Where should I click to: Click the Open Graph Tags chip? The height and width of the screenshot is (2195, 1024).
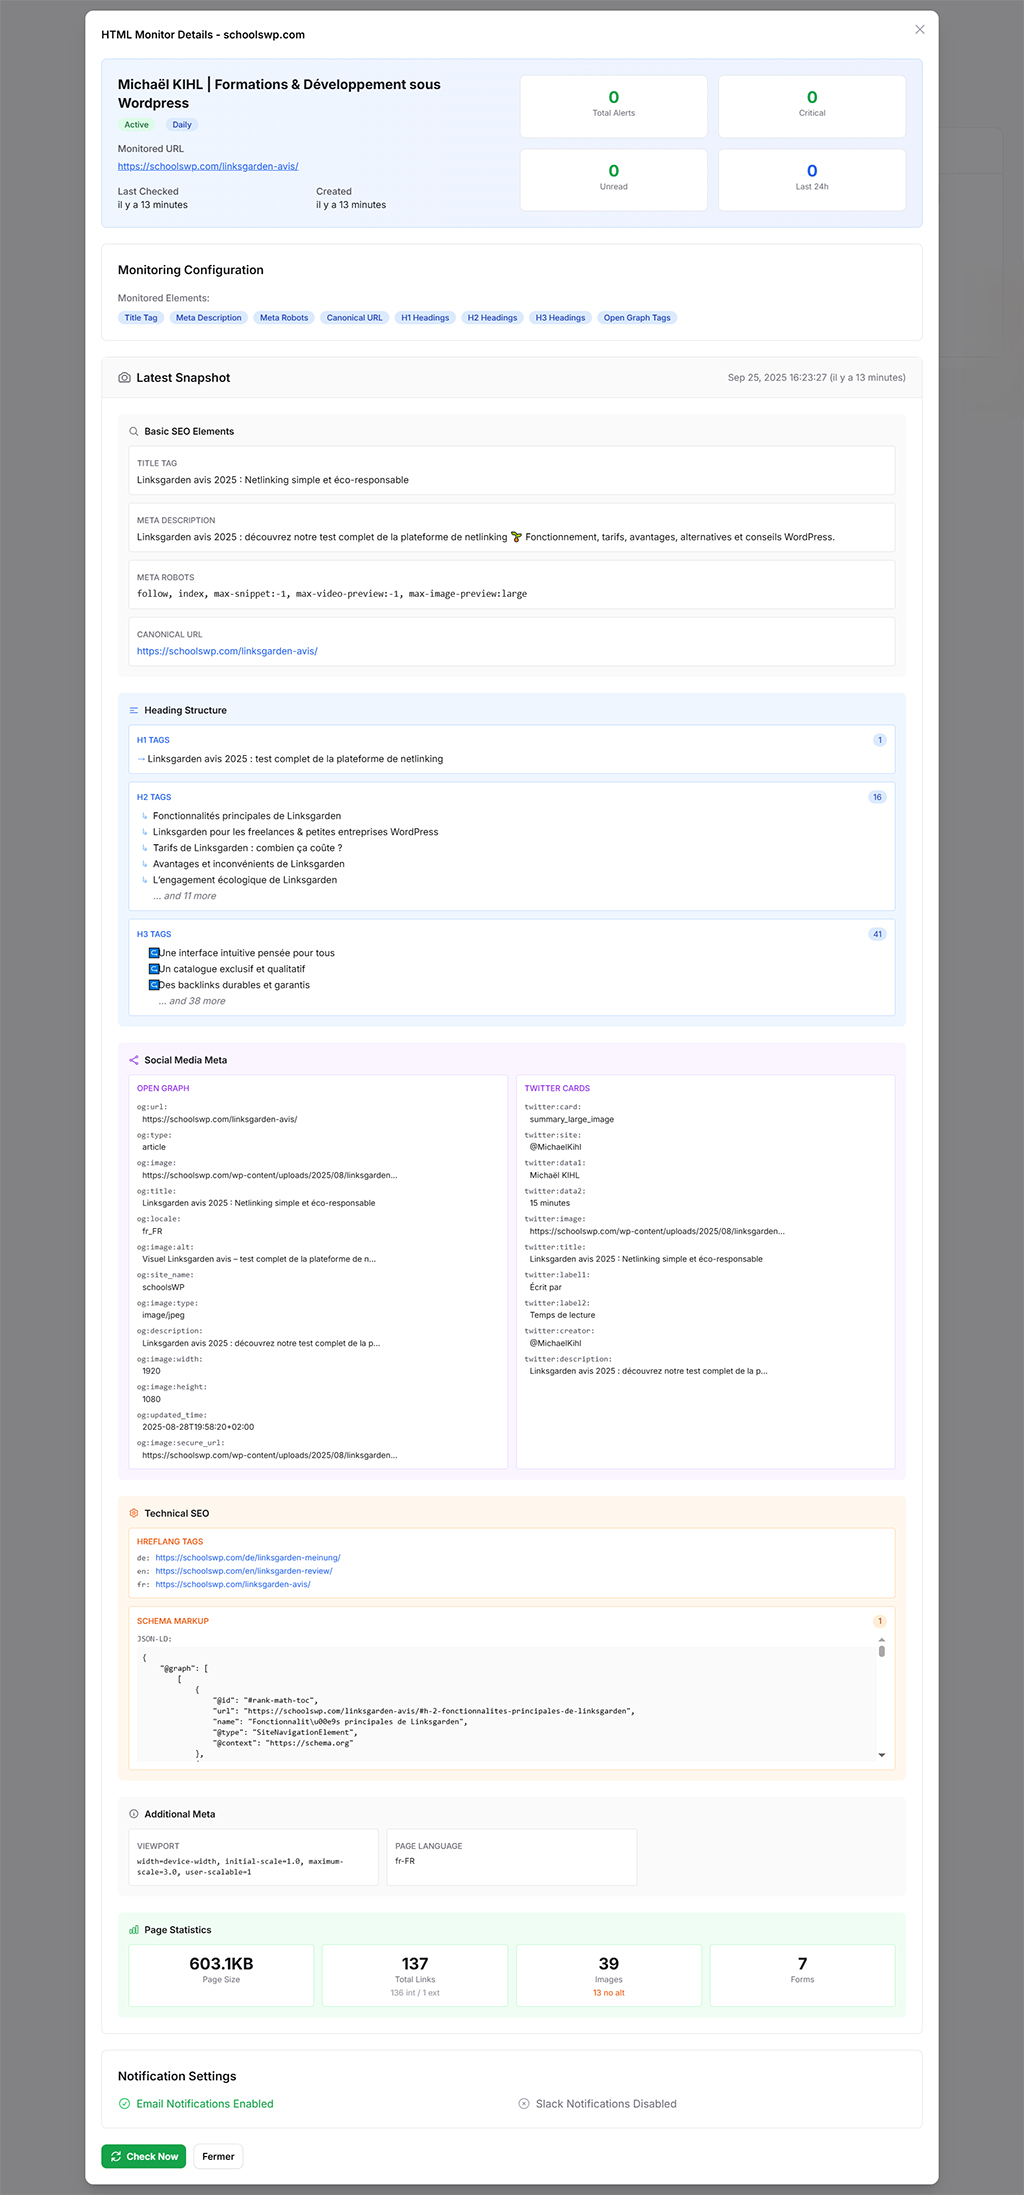pyautogui.click(x=637, y=318)
